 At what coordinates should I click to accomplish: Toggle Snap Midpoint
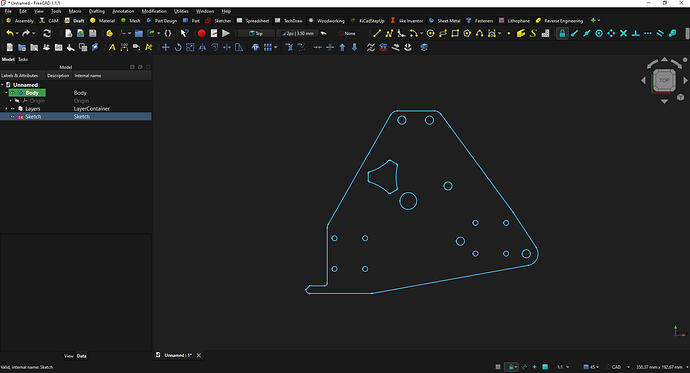coord(587,33)
